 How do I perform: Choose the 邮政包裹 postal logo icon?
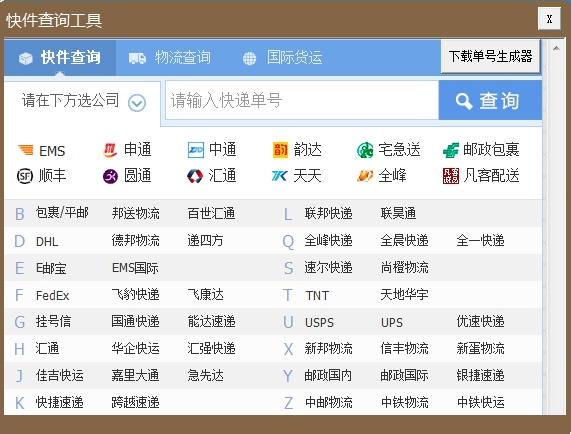[451, 150]
